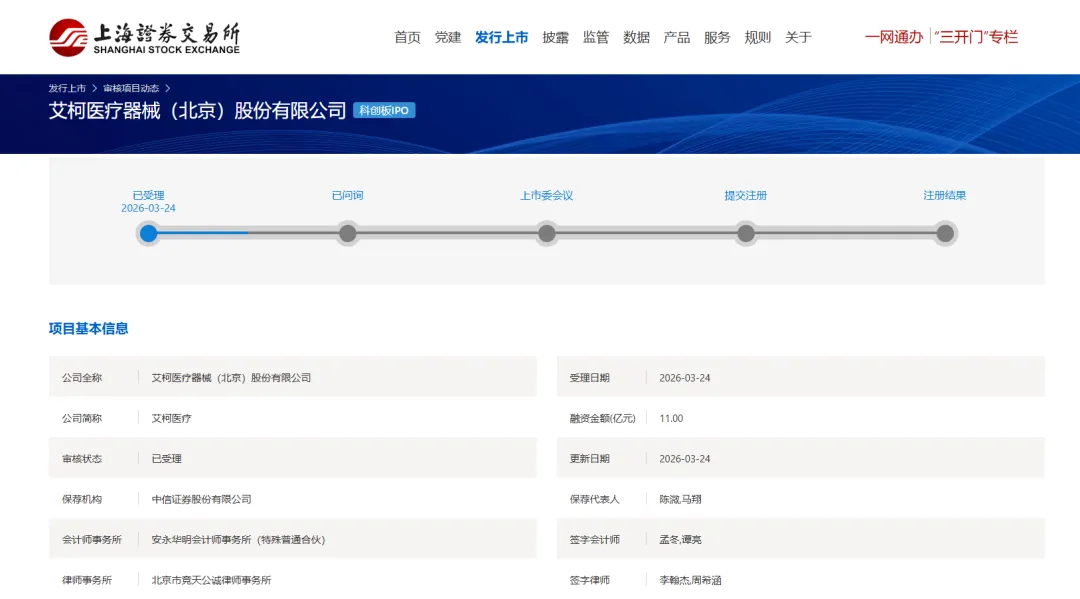1080x599 pixels.
Task: Click the 签字律师 names value
Action: [690, 580]
